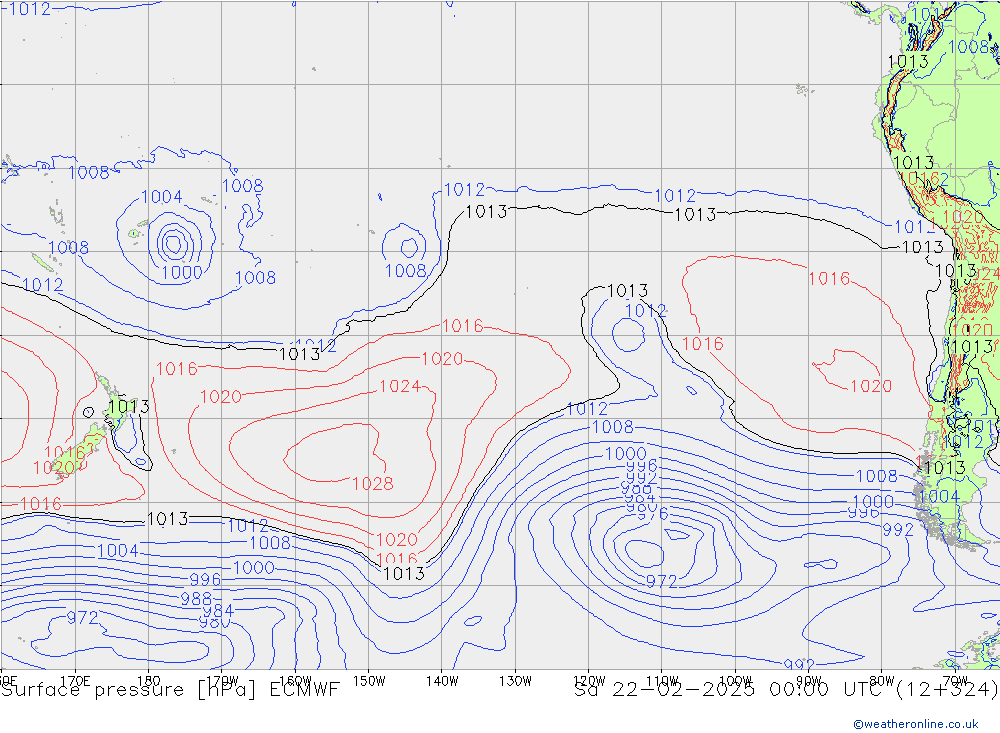This screenshot has height=733, width=1000.
Task: Click the 170W longitude label
Action: (x=222, y=680)
